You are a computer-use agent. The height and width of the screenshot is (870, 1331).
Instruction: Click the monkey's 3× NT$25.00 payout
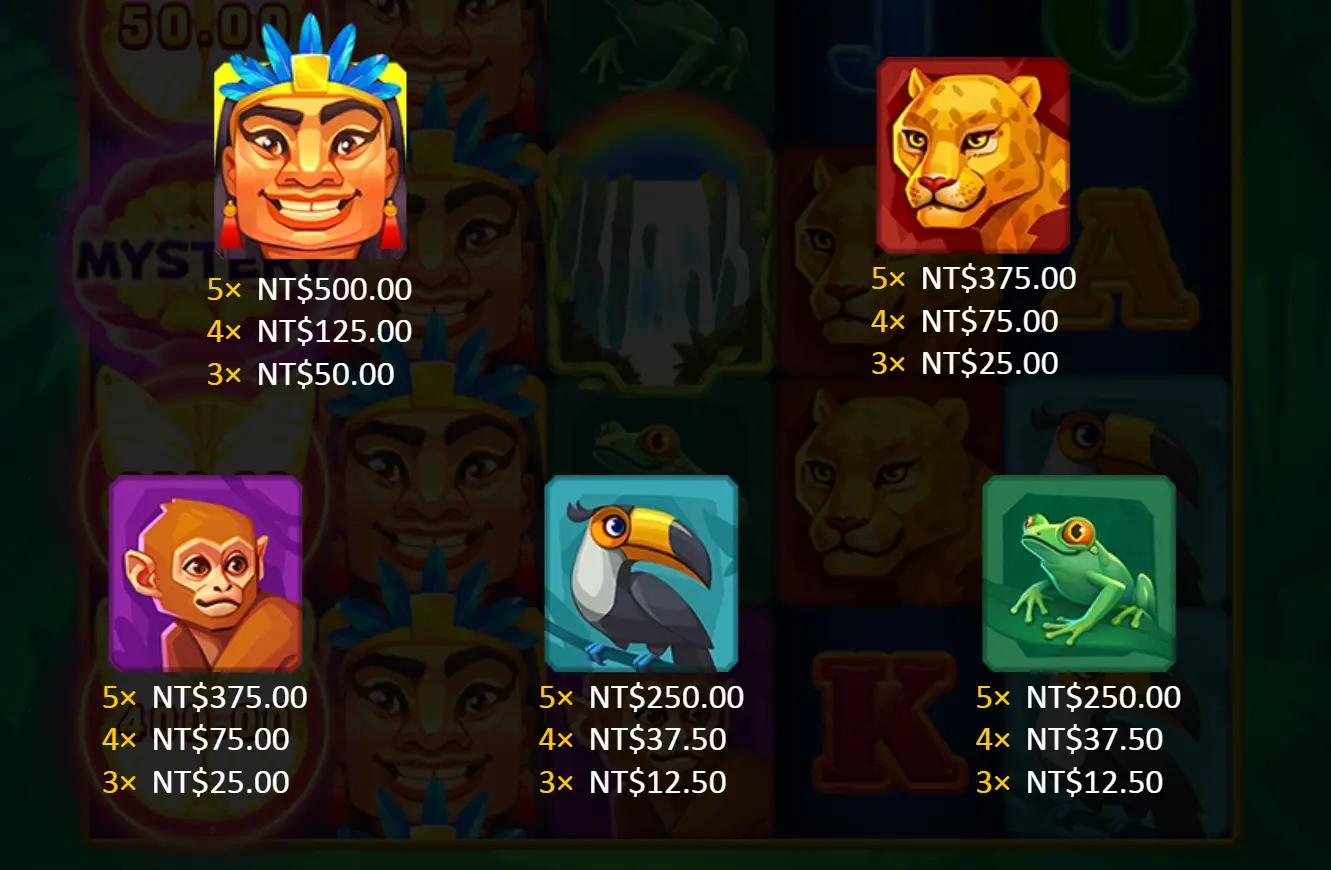(x=195, y=782)
